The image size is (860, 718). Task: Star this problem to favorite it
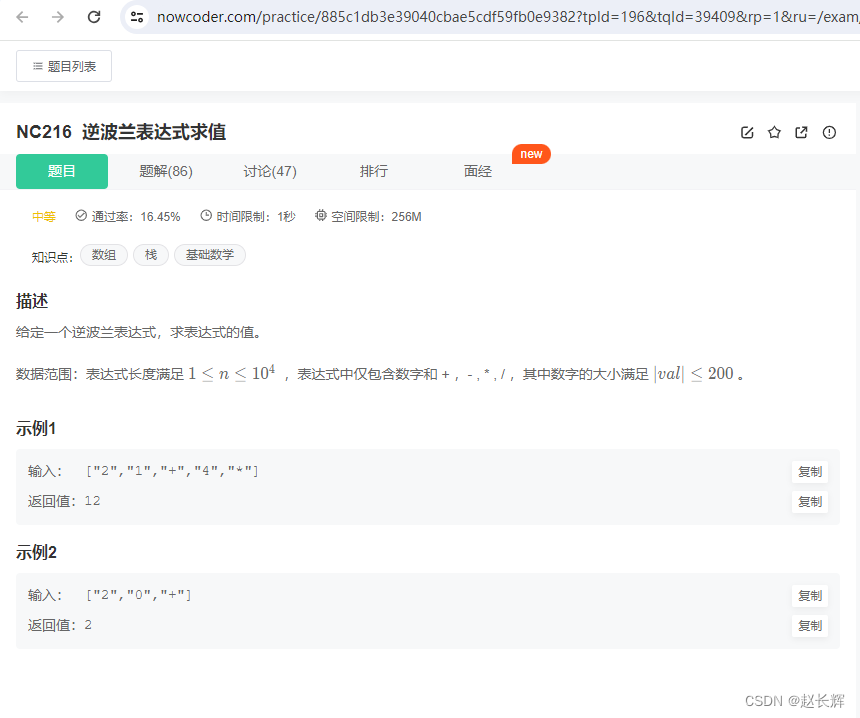coord(774,131)
